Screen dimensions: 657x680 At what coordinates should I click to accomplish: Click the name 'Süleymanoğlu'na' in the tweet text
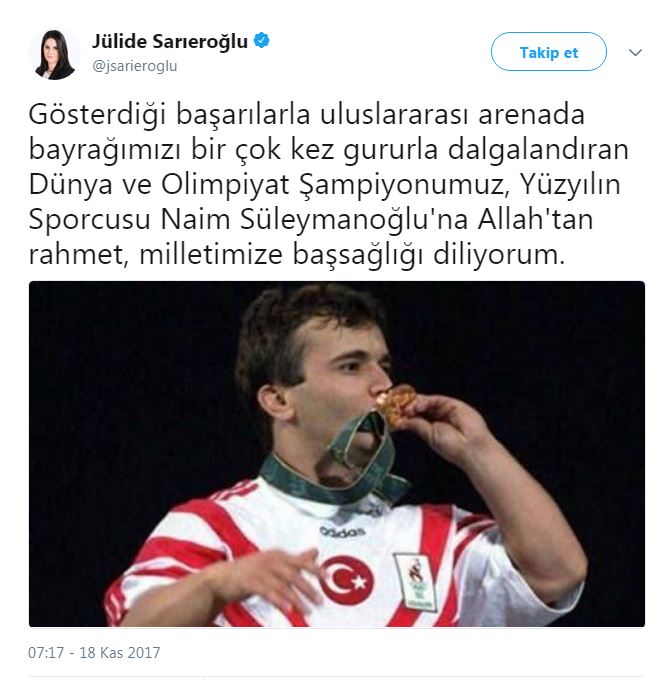[x=354, y=219]
